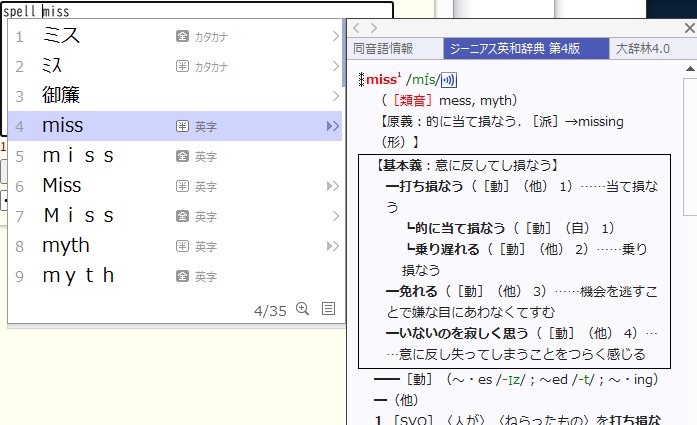Play the pronunciation audio for miss
The image size is (697, 425).
pos(449,80)
